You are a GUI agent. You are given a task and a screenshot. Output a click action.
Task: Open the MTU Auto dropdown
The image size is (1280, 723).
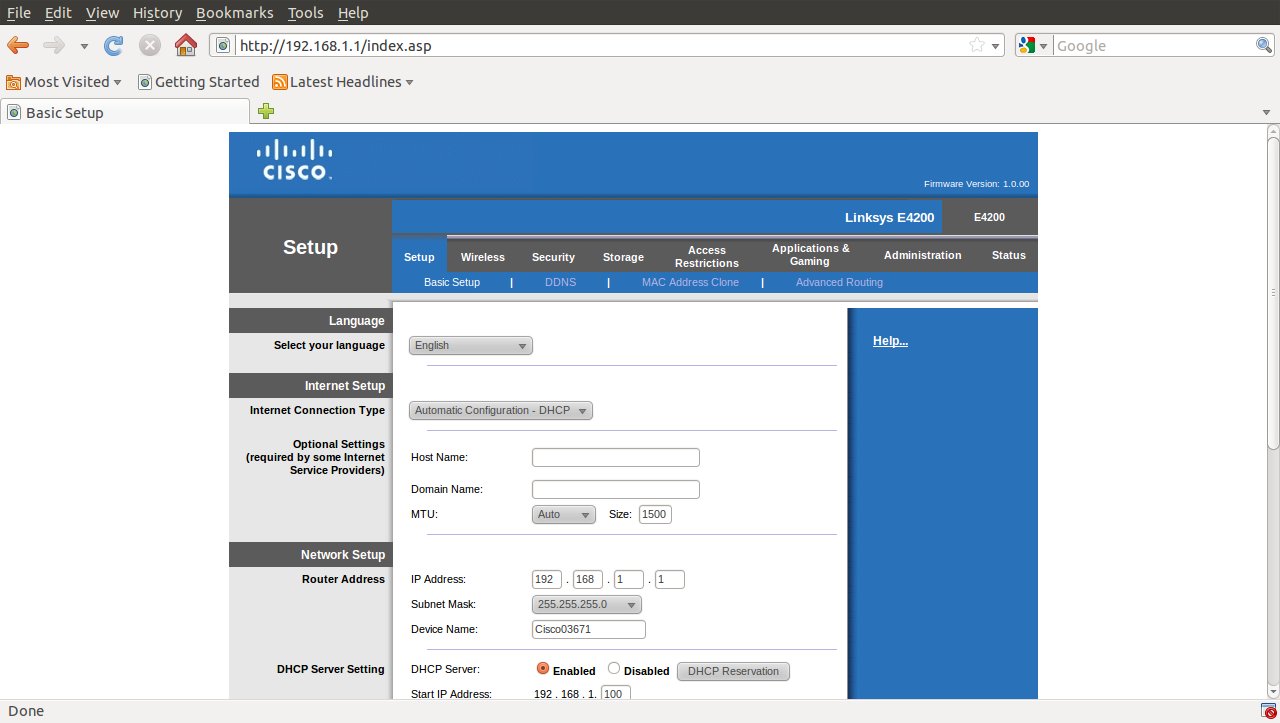tap(564, 515)
